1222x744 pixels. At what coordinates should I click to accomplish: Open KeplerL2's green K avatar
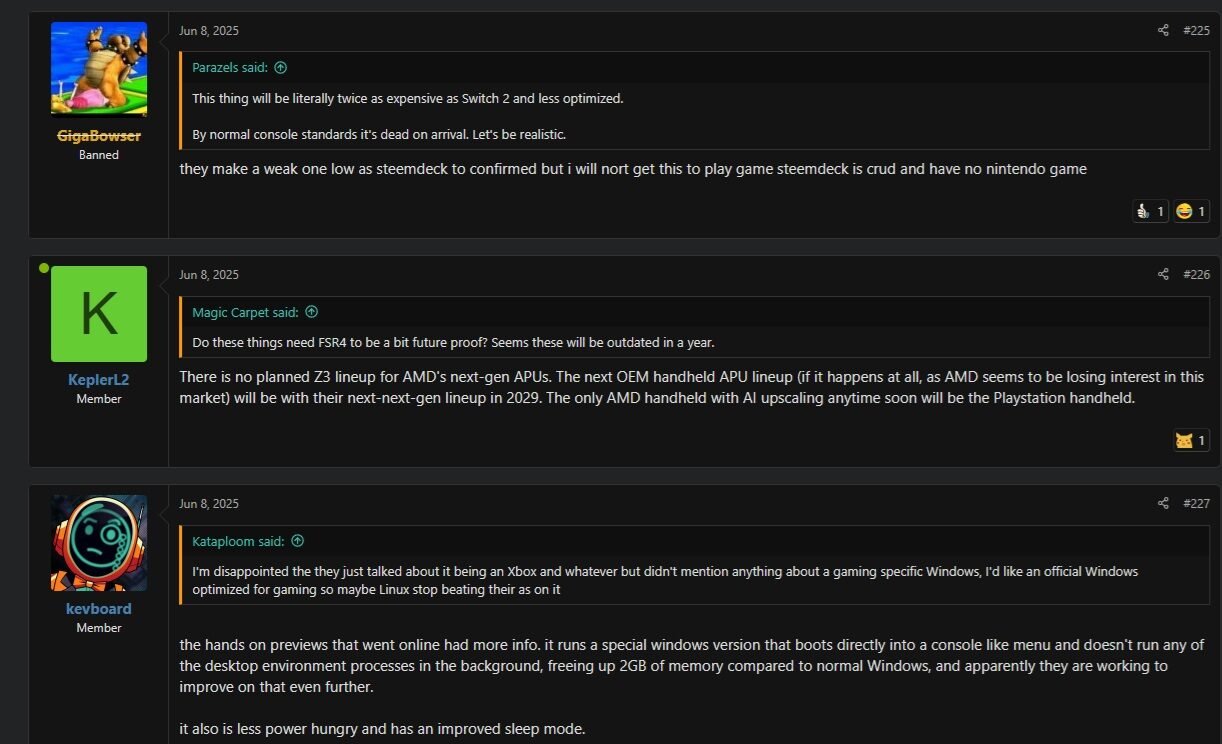99,314
